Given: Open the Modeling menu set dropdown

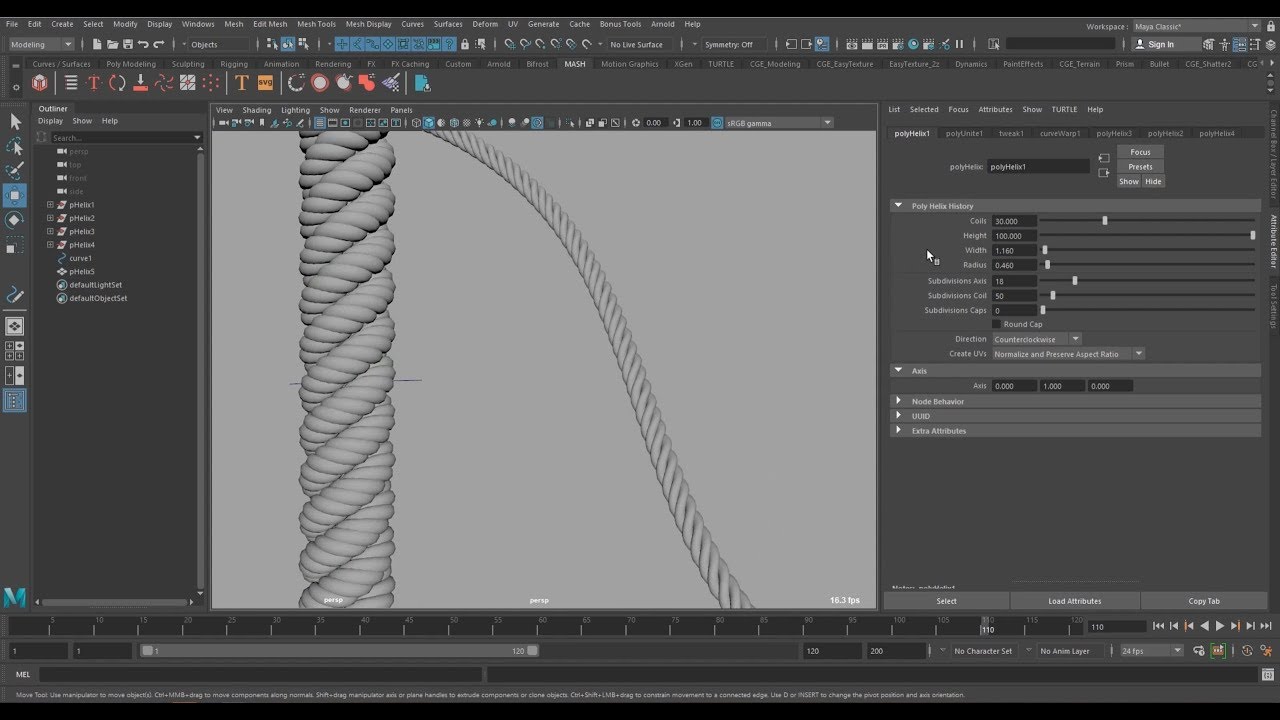Looking at the screenshot, I should click(41, 44).
